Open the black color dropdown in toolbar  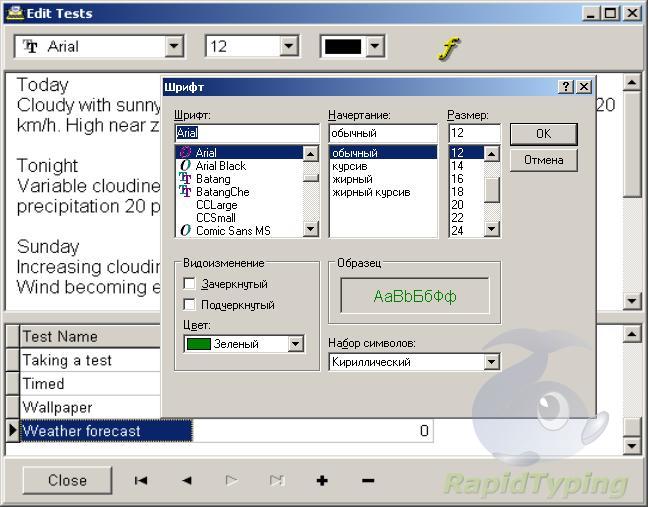coord(375,46)
